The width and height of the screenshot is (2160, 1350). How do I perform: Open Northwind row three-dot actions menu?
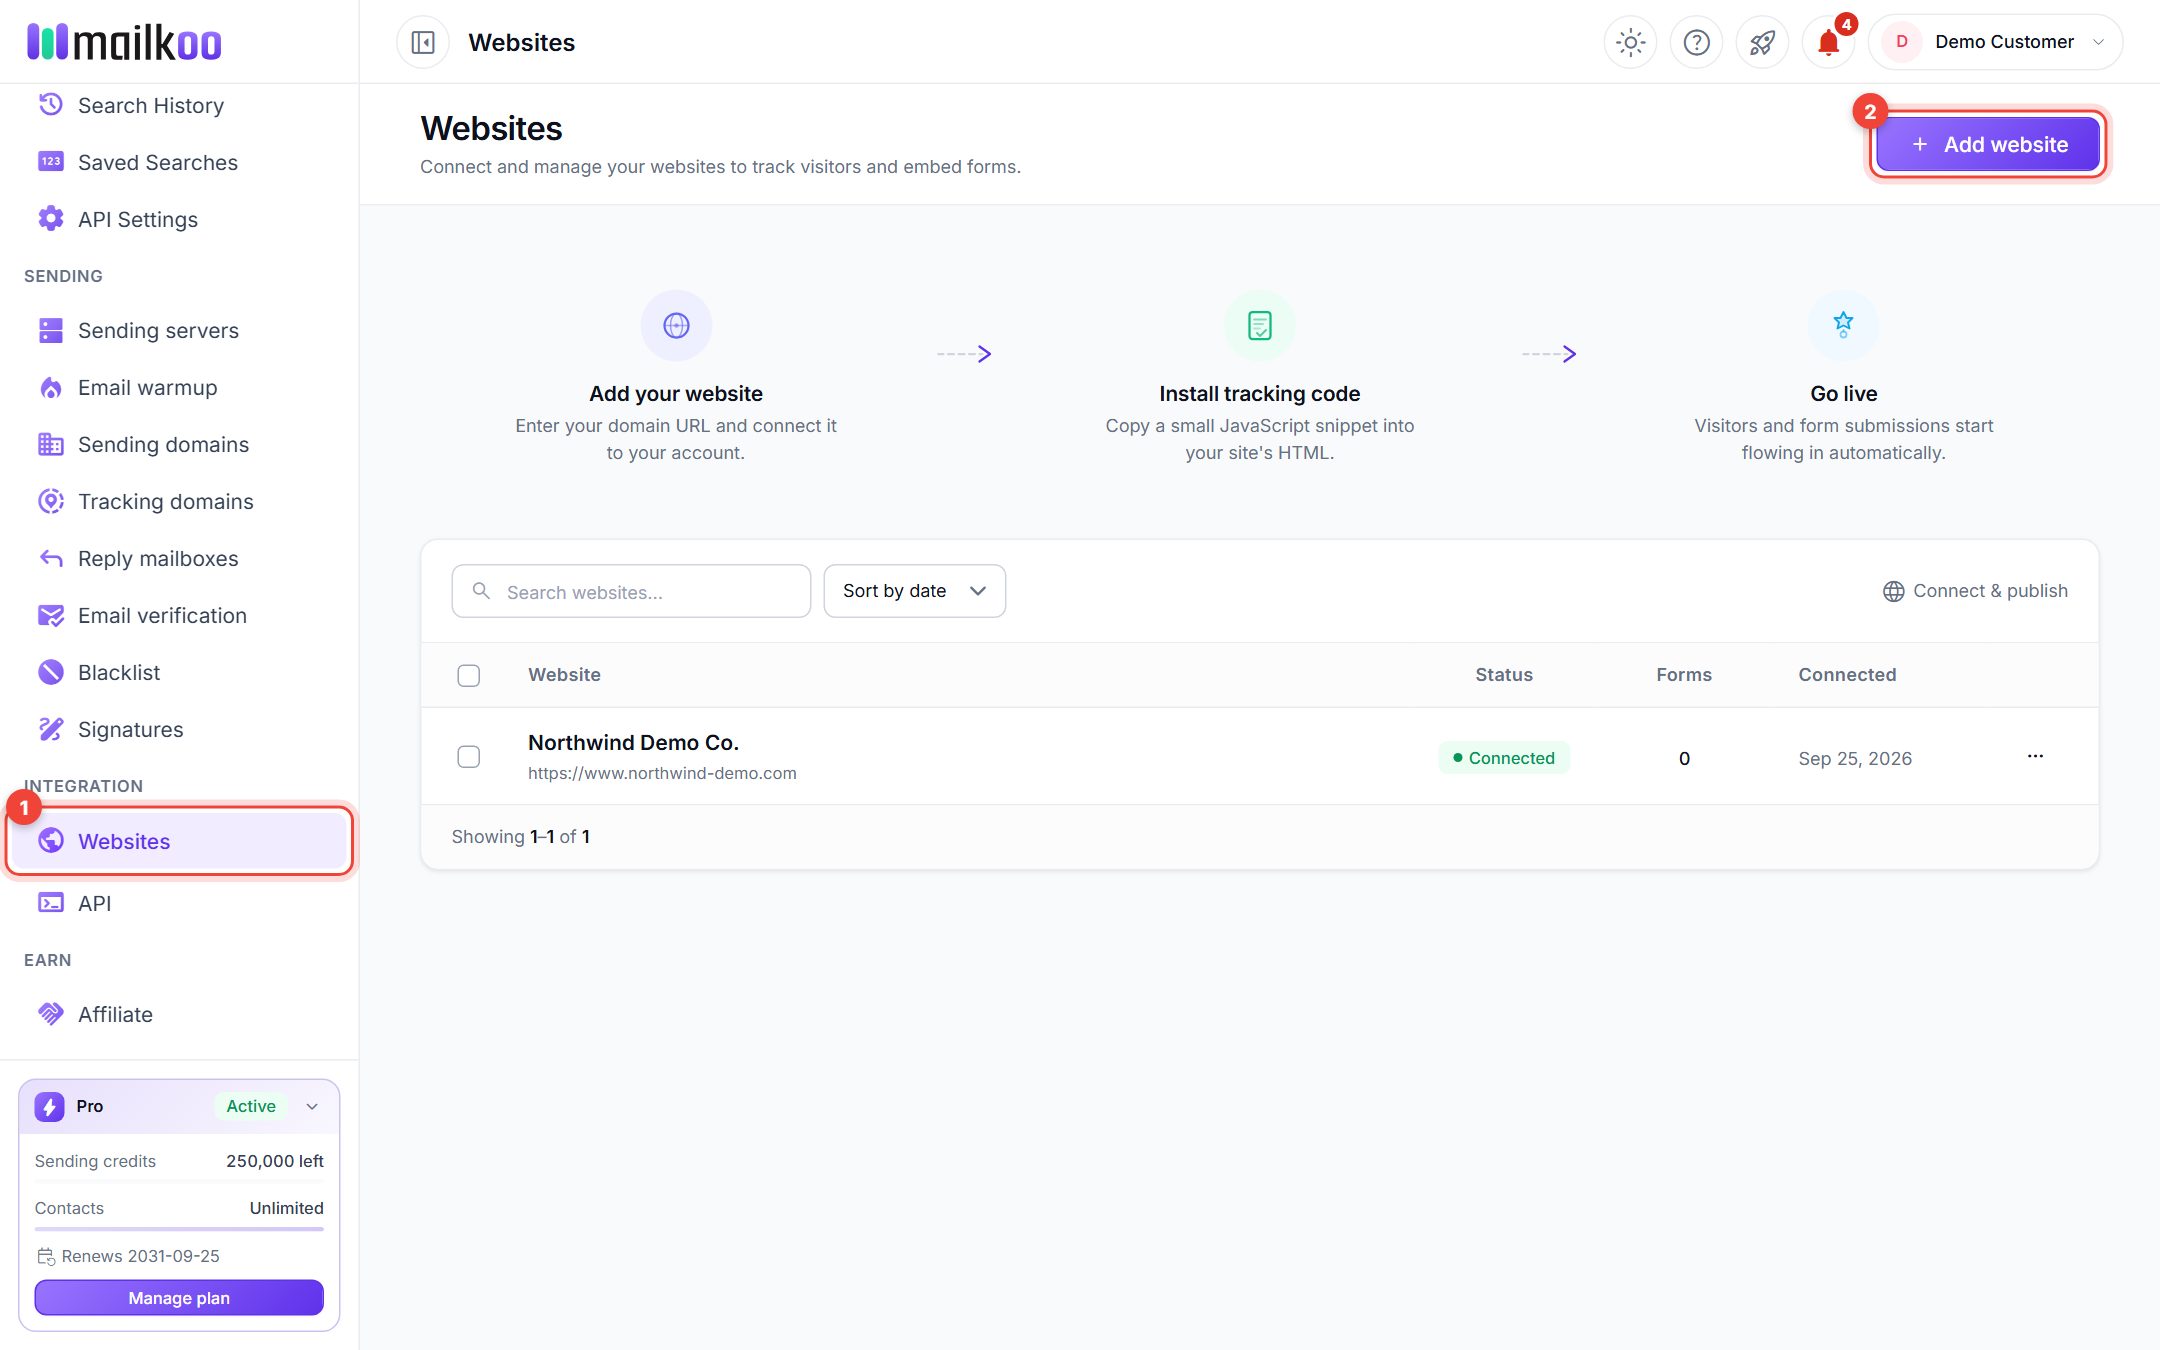tap(2035, 756)
